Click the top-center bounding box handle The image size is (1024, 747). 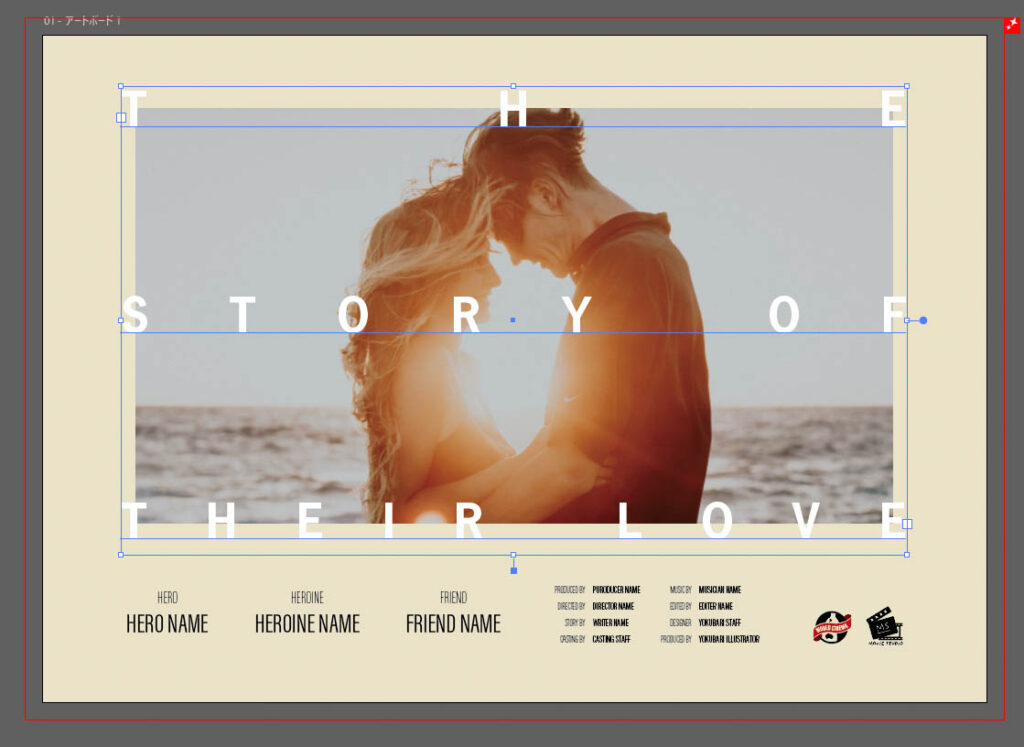point(514,87)
